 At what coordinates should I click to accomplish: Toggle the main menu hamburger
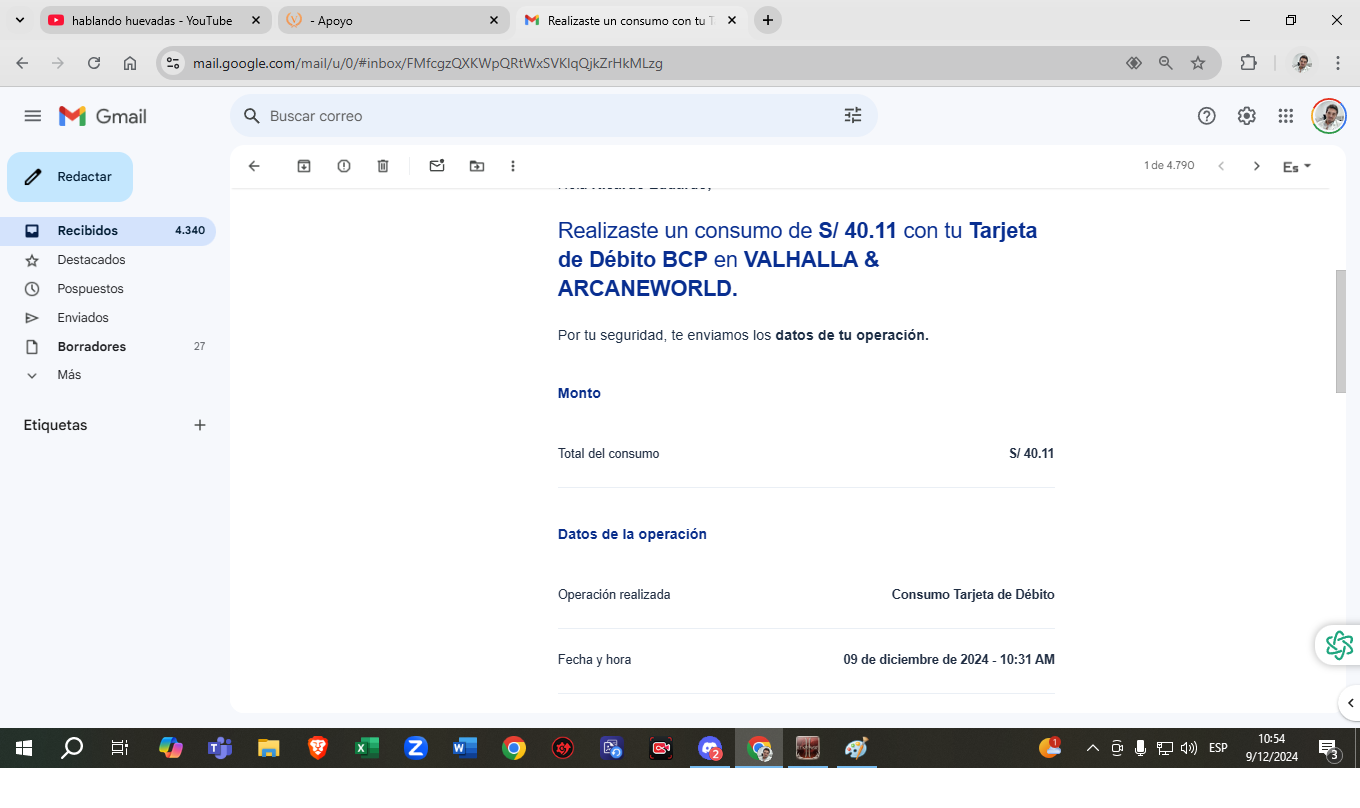(33, 116)
